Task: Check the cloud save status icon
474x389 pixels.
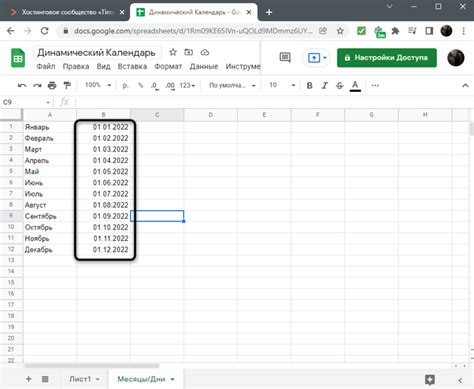Action: (x=205, y=52)
